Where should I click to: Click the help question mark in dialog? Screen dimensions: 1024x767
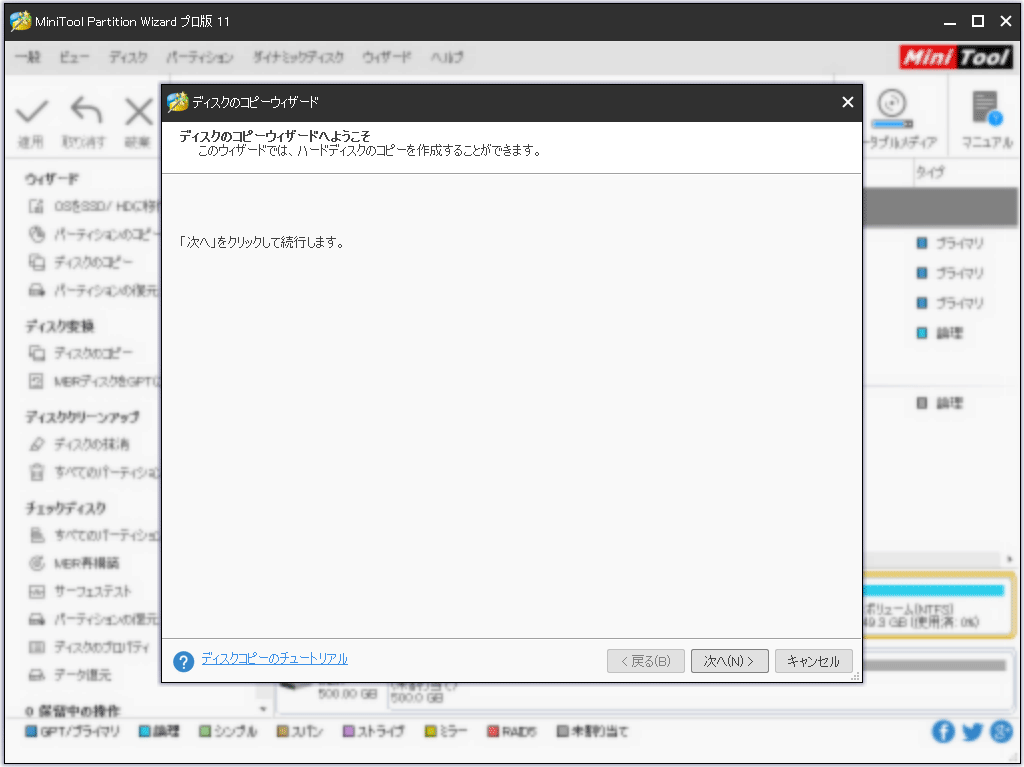point(182,661)
